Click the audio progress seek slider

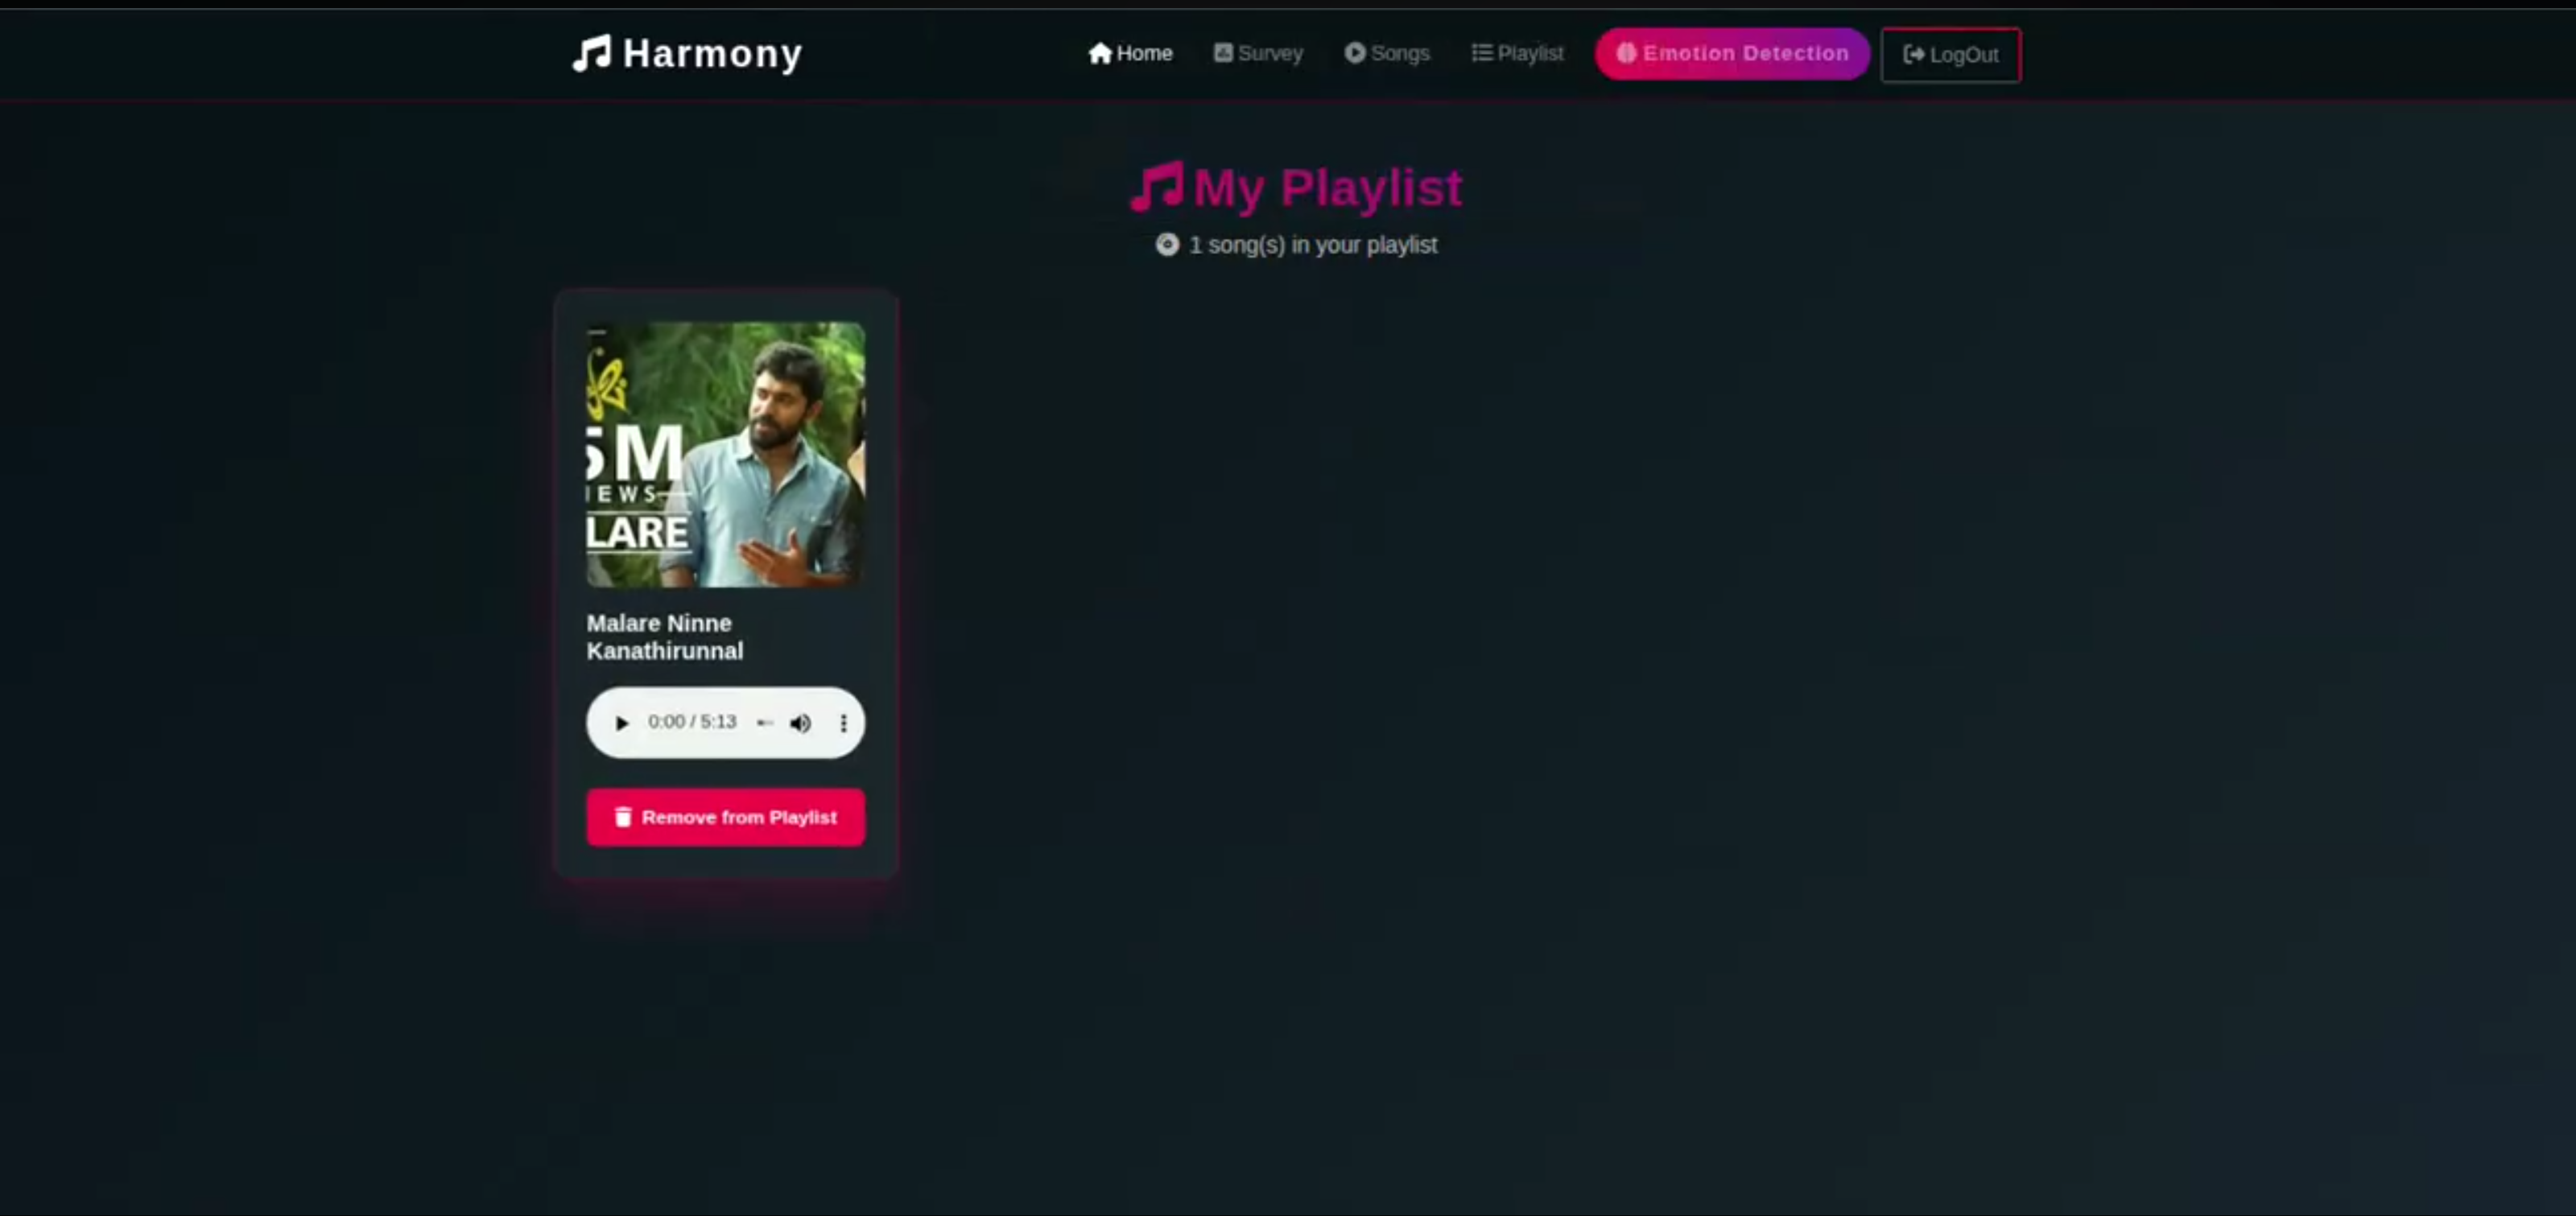[765, 723]
